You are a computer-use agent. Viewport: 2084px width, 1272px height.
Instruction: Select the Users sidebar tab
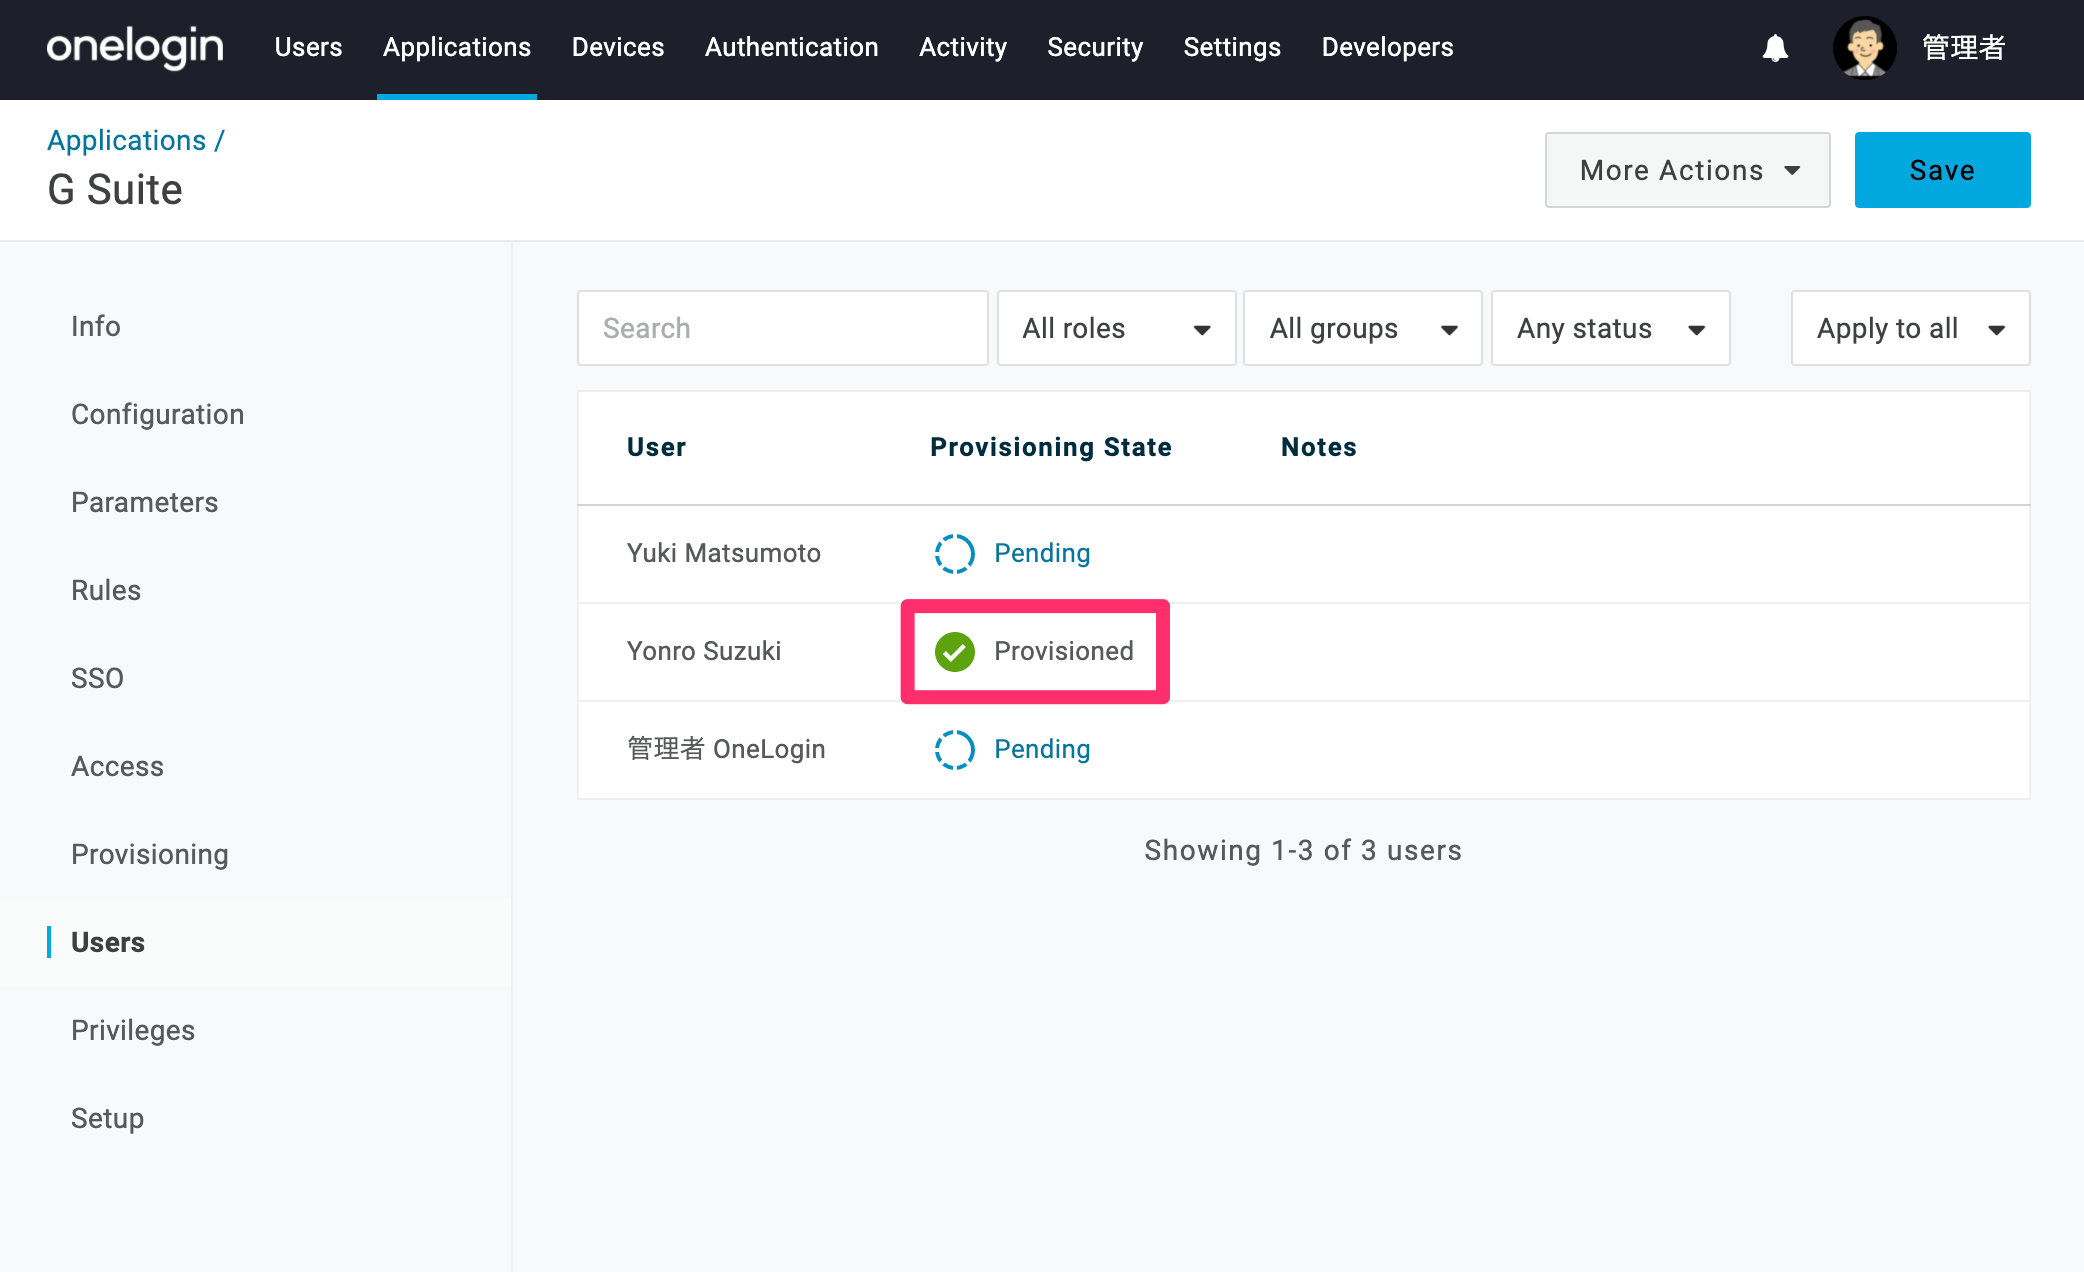108,942
